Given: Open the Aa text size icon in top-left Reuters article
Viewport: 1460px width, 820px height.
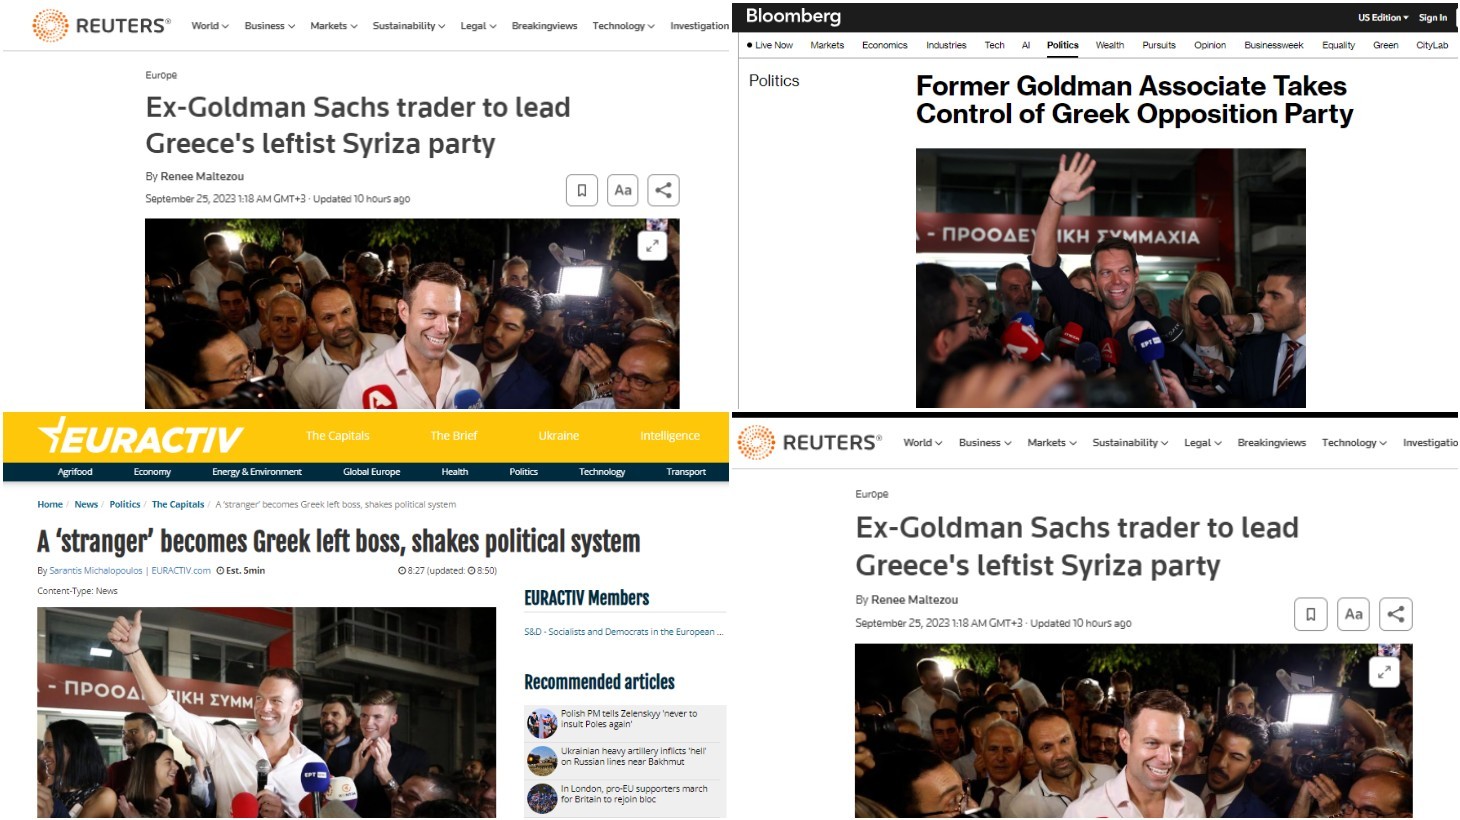Looking at the screenshot, I should click(622, 190).
